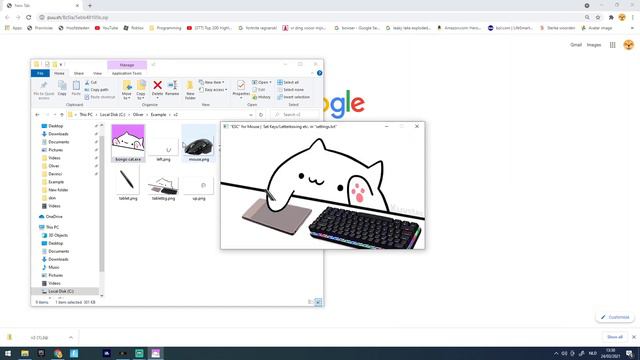Click the New folder icon in ribbon
Screen dimensions: 640x360
[x=190, y=85]
